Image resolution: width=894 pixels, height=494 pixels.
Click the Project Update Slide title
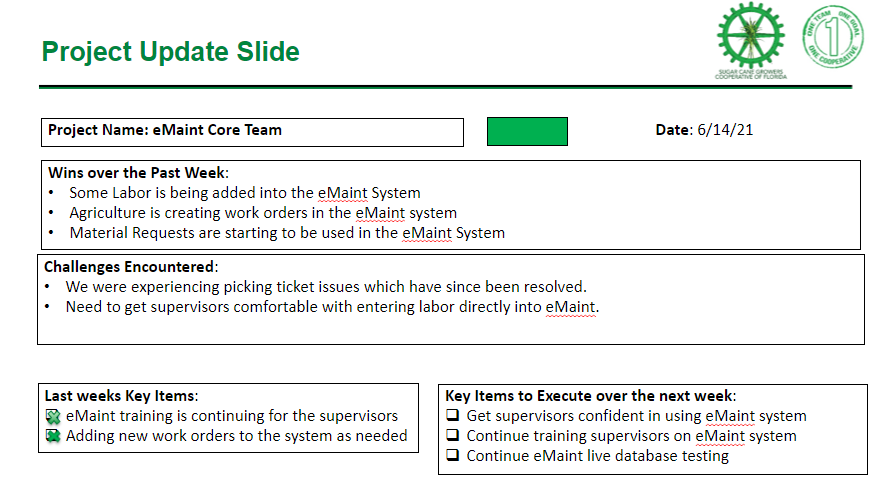pyautogui.click(x=170, y=52)
